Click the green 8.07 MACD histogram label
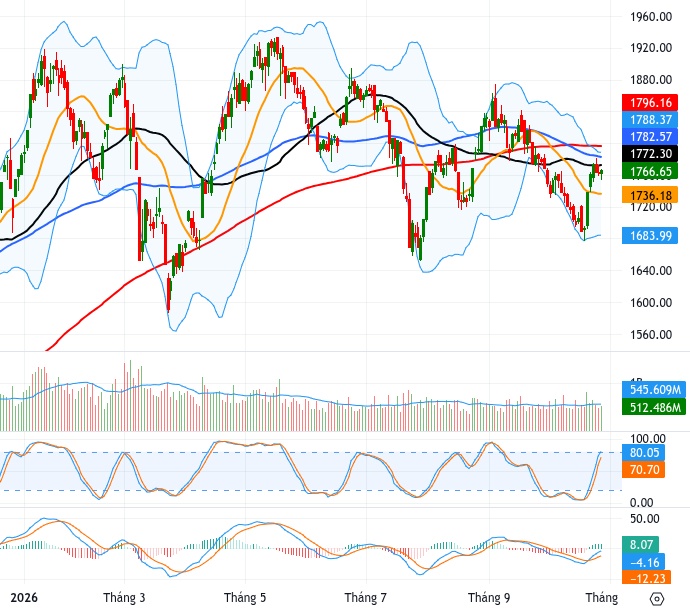 point(640,545)
